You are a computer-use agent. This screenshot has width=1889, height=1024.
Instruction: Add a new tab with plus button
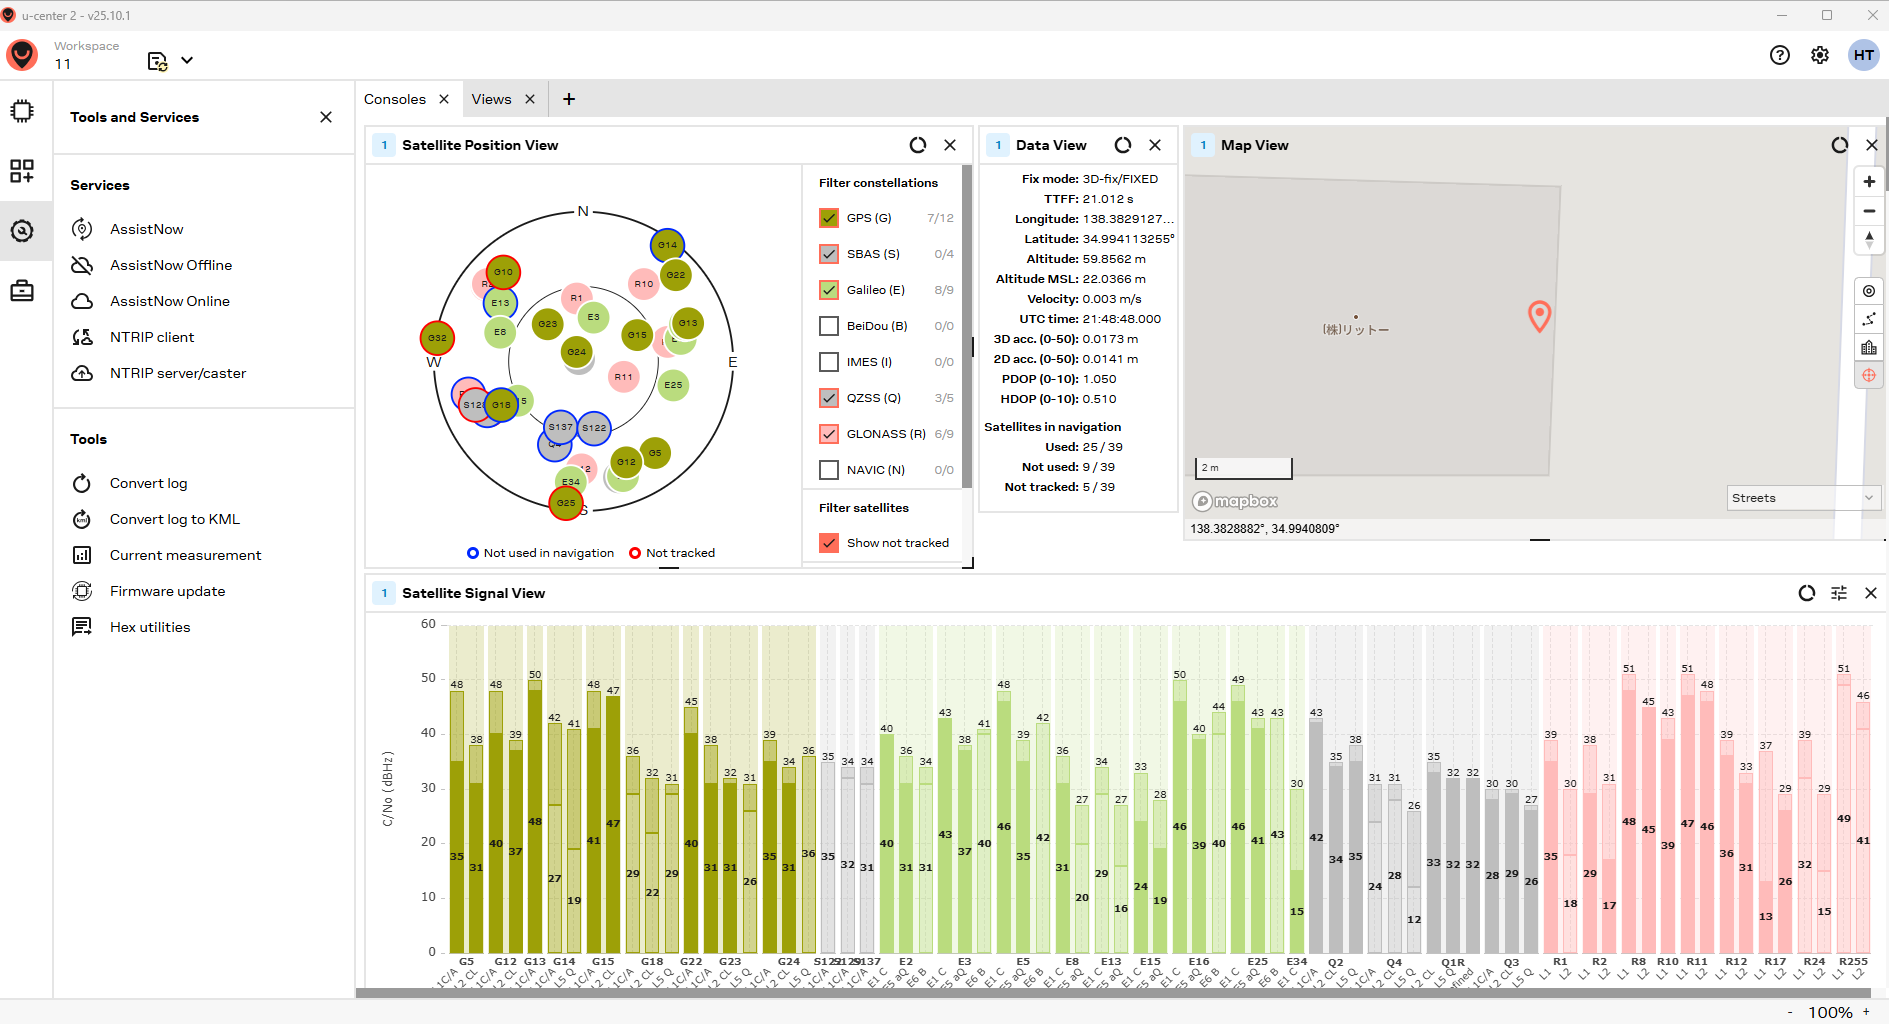pyautogui.click(x=569, y=99)
